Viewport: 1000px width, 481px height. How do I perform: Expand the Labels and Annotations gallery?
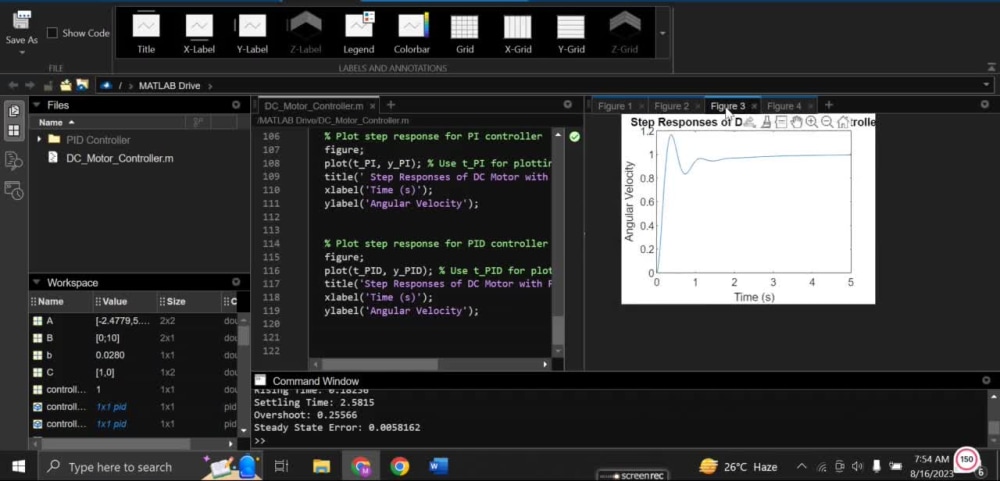[662, 33]
